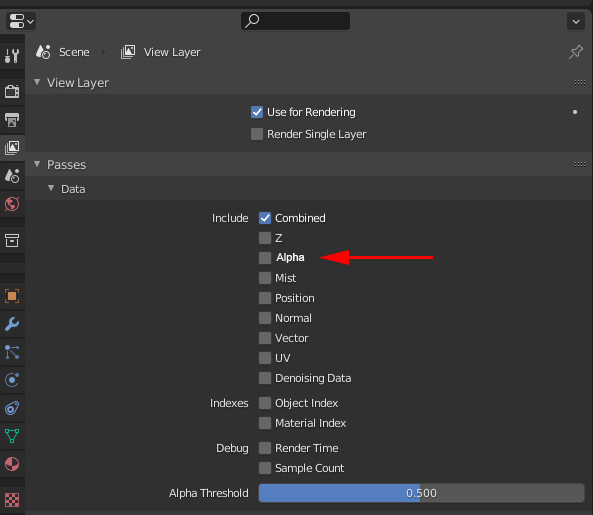Enable the Material Index checkbox

(265, 423)
